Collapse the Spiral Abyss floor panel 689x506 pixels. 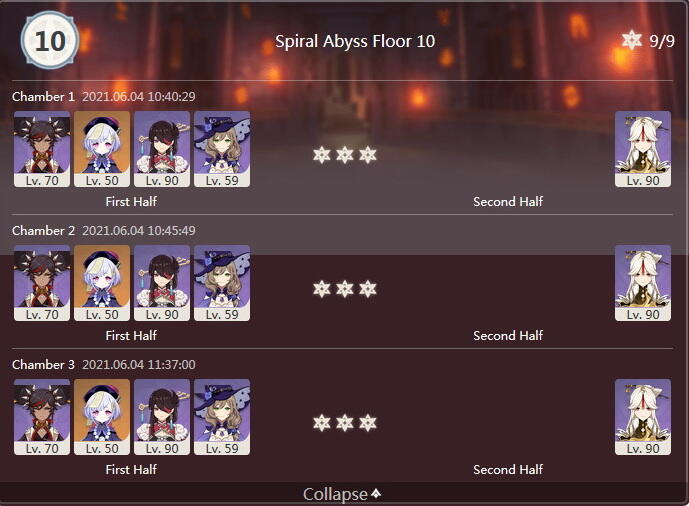coord(343,494)
